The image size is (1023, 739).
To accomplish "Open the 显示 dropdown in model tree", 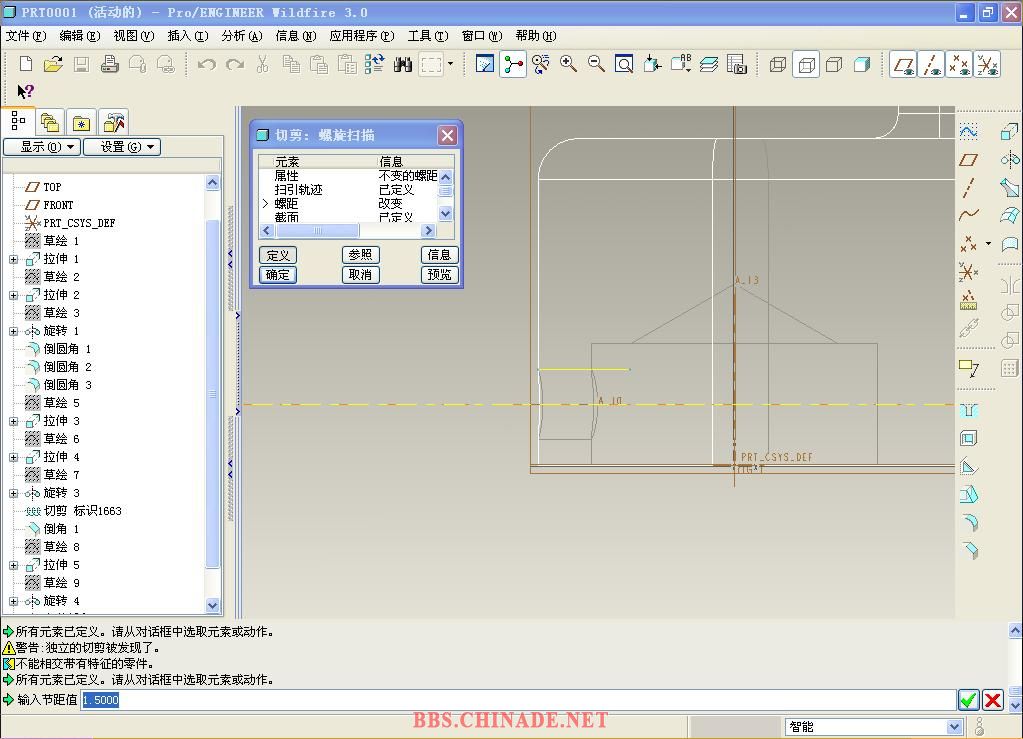I will point(42,147).
